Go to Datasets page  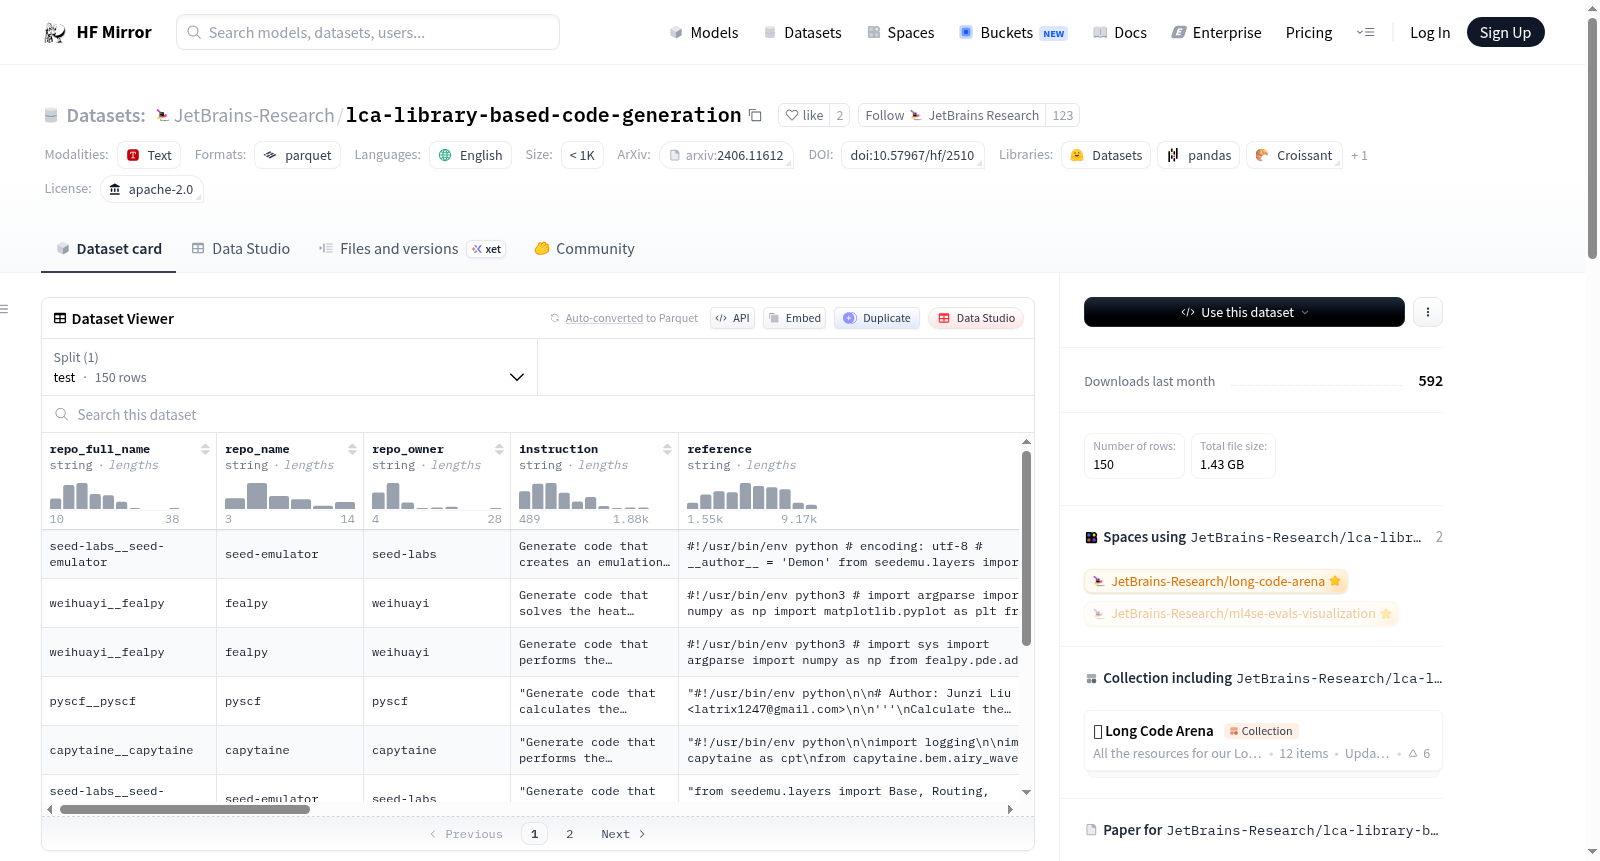point(802,32)
